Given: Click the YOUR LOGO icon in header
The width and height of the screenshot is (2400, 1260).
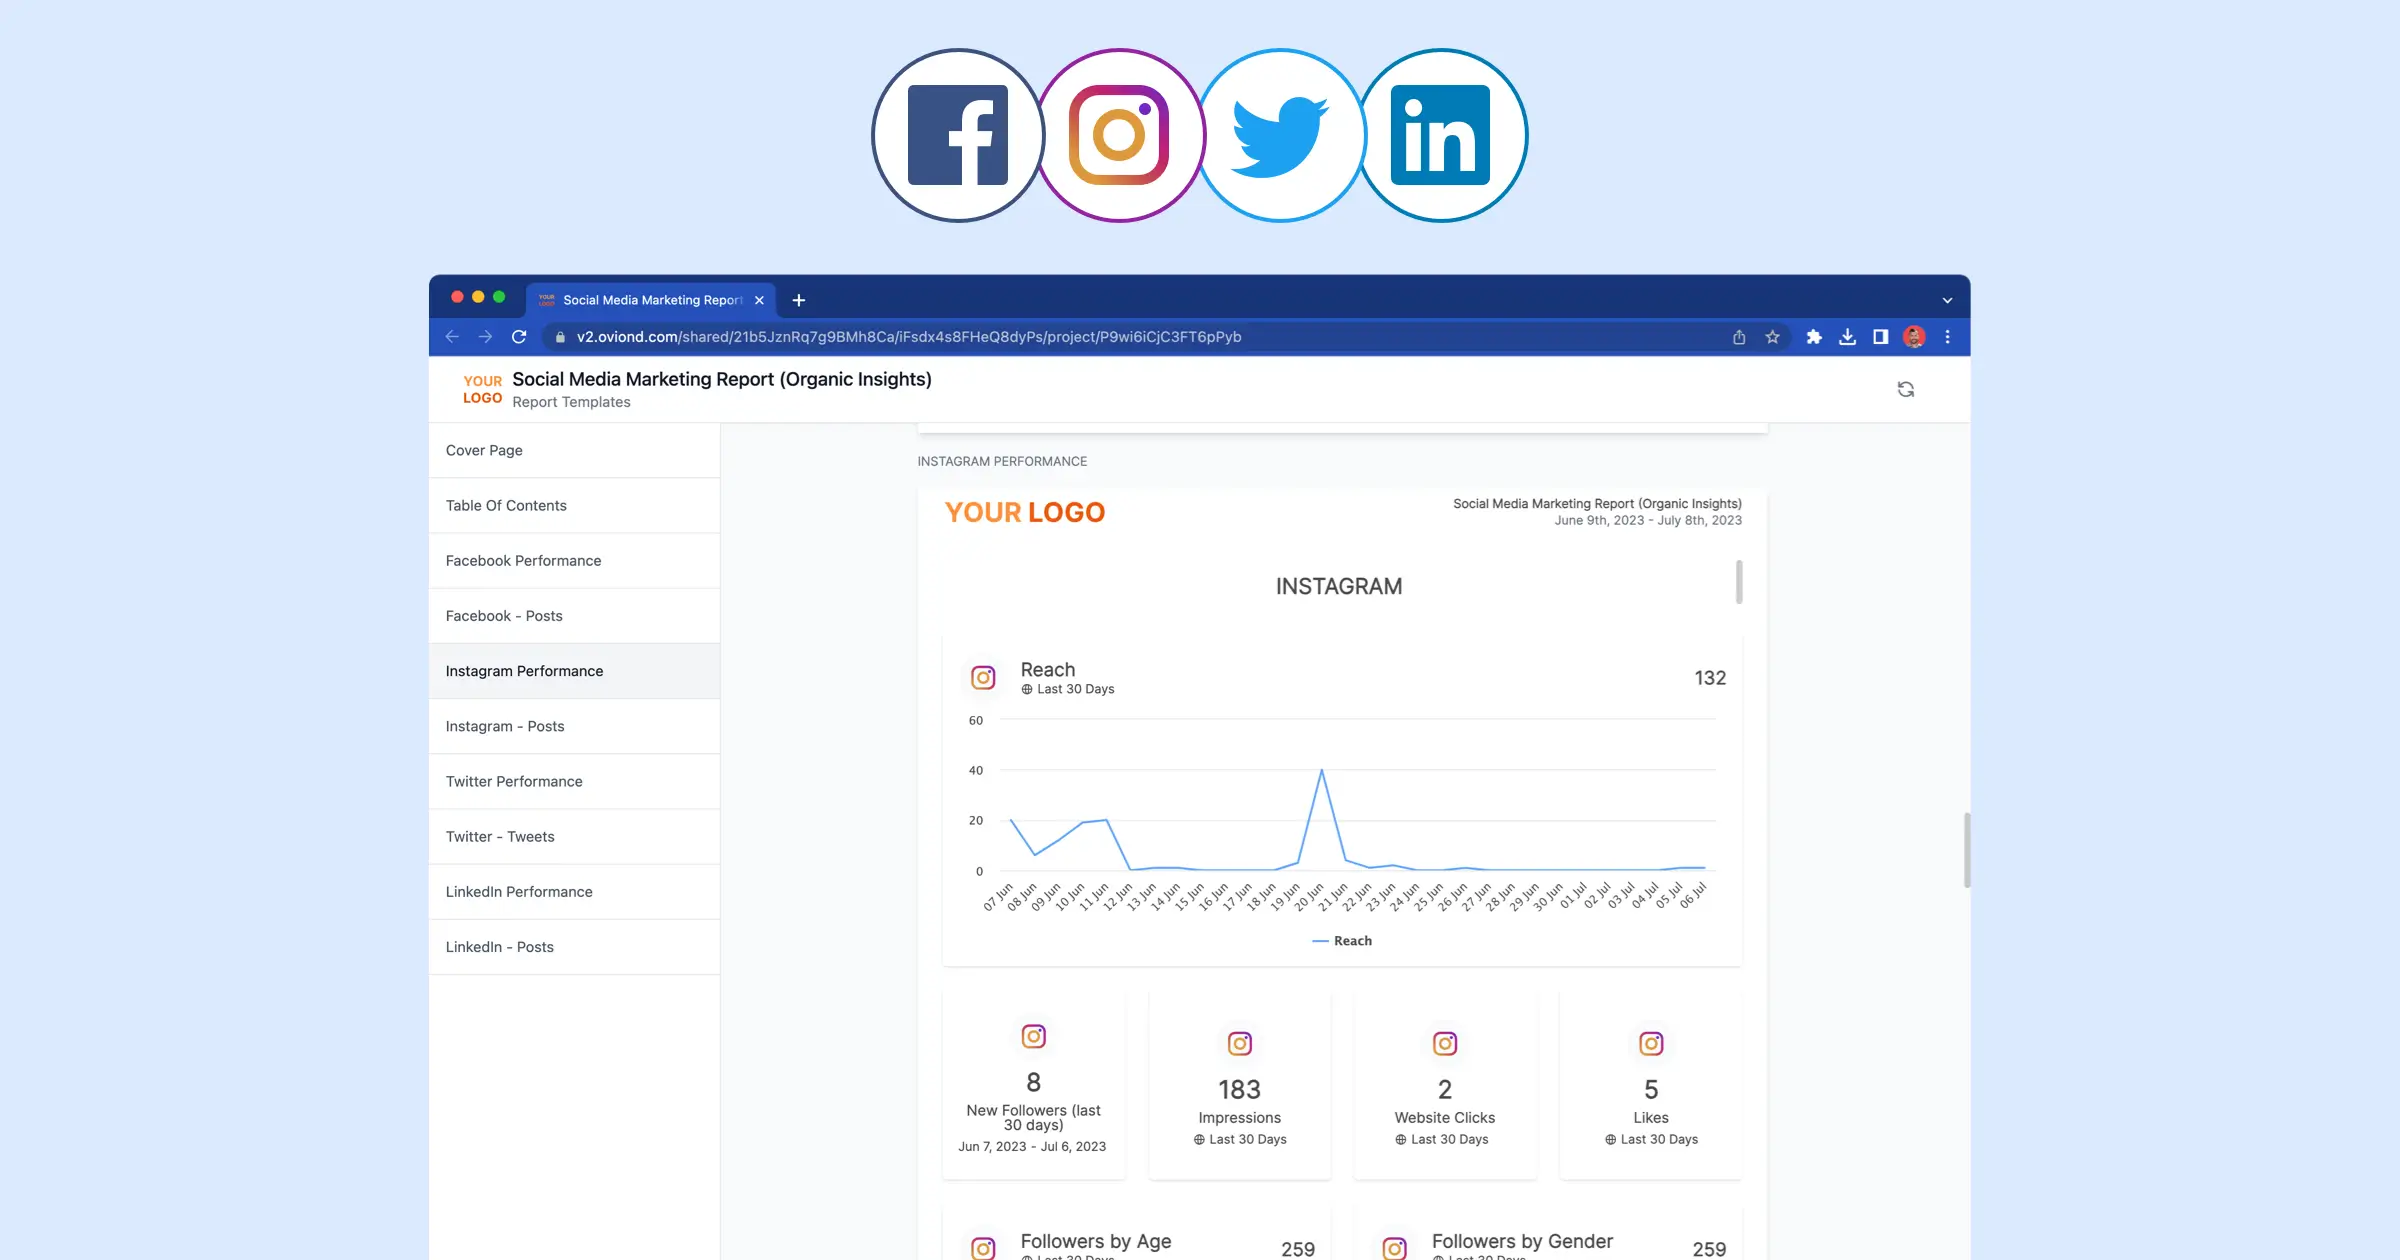Looking at the screenshot, I should [x=482, y=389].
